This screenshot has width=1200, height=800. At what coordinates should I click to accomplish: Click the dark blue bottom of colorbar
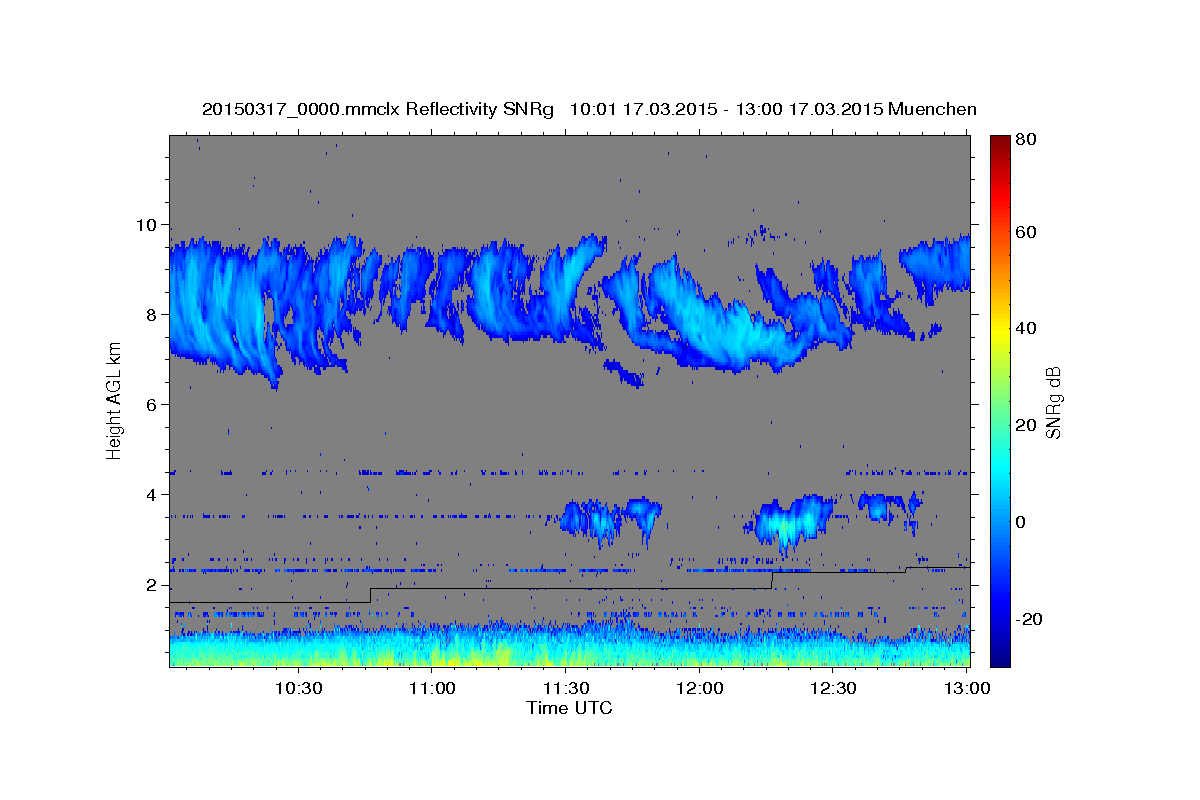(1000, 655)
